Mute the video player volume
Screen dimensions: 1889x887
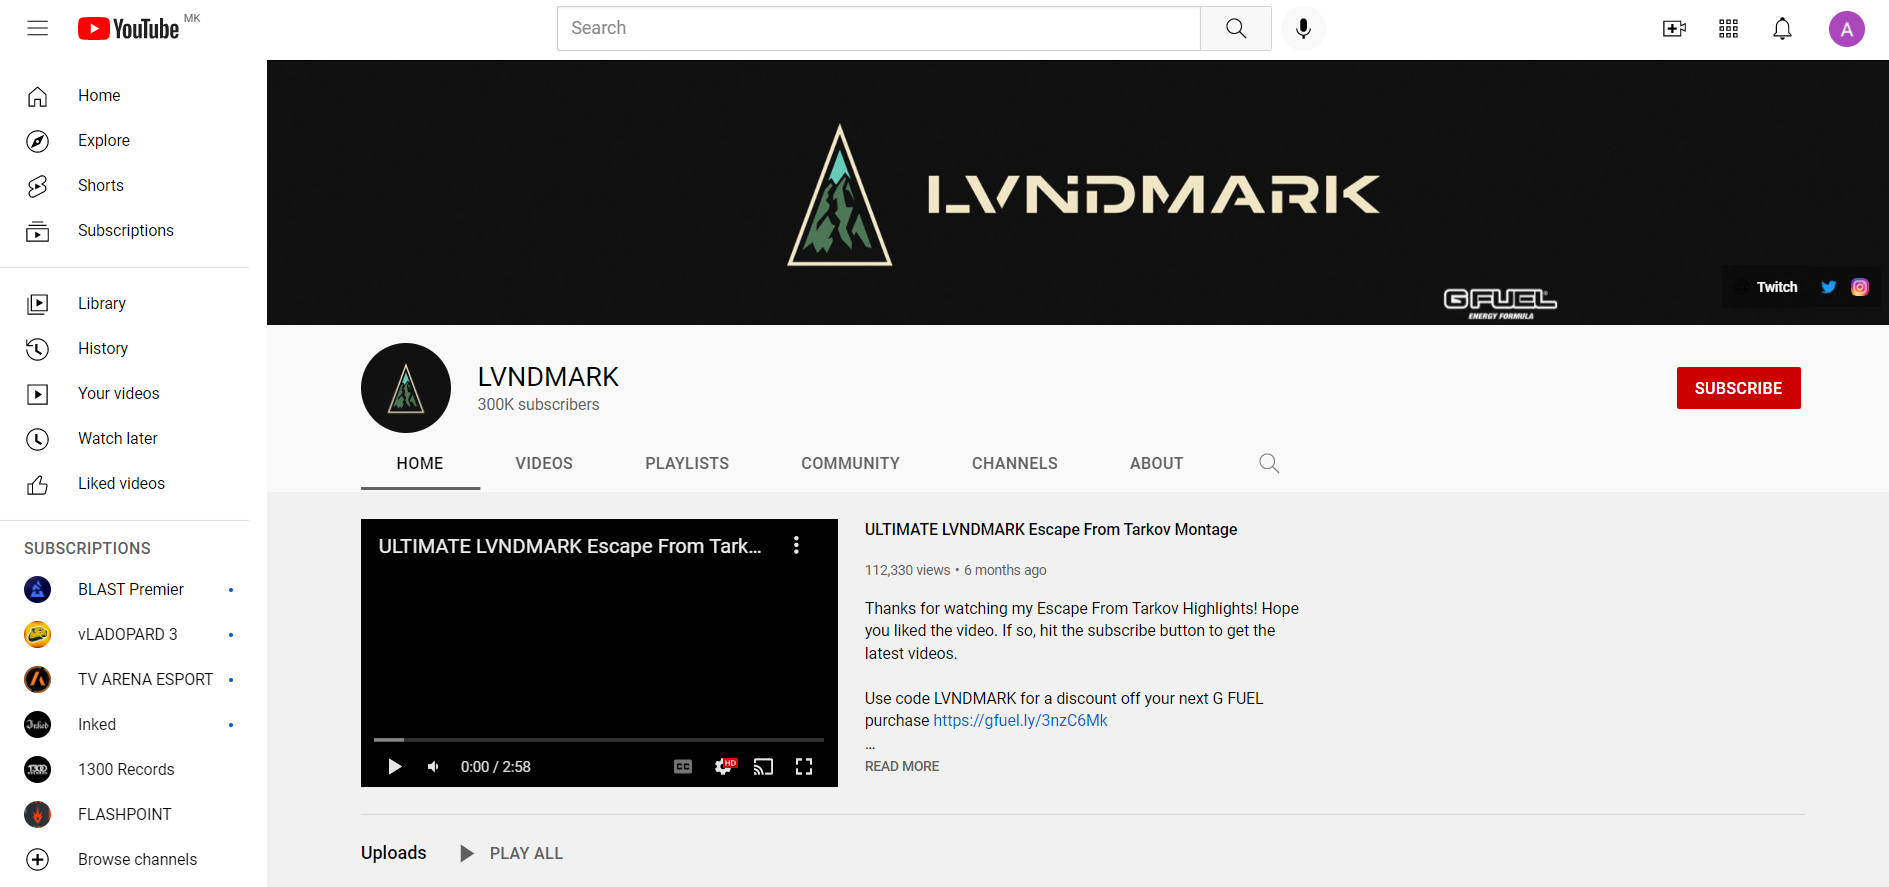[433, 767]
